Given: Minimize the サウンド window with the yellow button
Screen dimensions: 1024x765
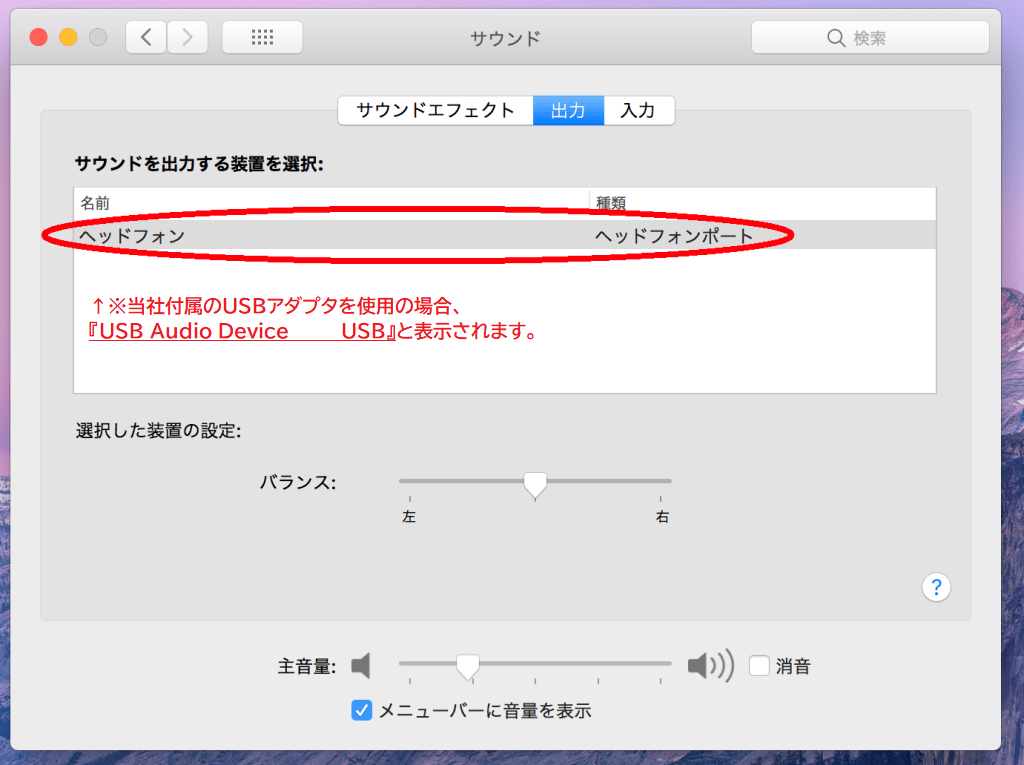Looking at the screenshot, I should (69, 37).
